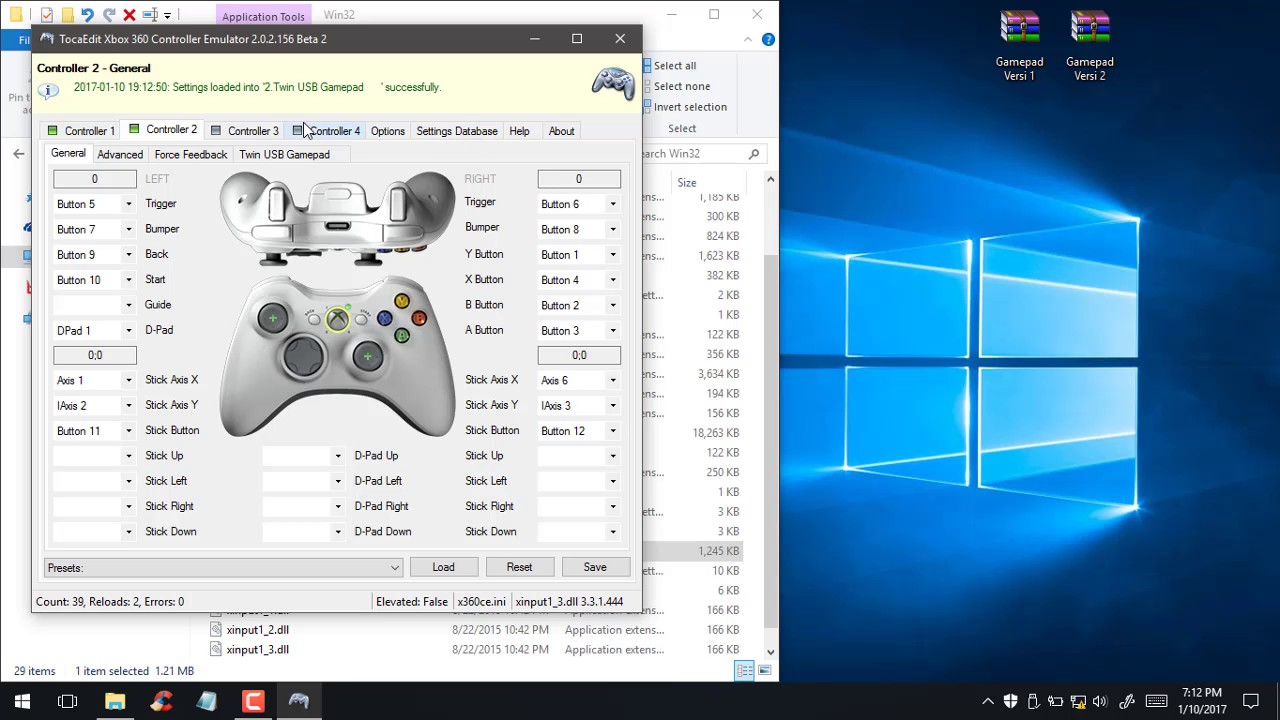The width and height of the screenshot is (1280, 720).
Task: Open Camtasia from the taskbar
Action: (253, 701)
